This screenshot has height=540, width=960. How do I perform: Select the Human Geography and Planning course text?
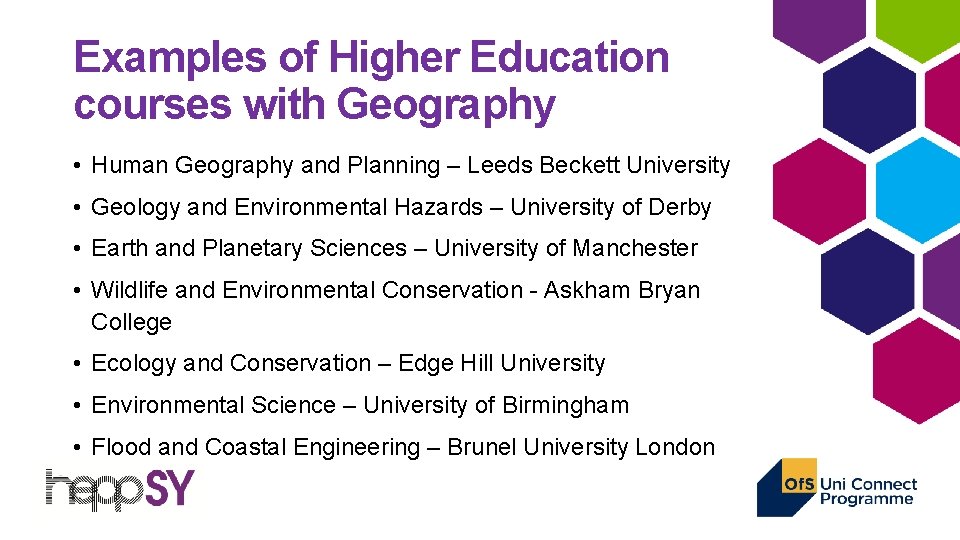coord(265,166)
